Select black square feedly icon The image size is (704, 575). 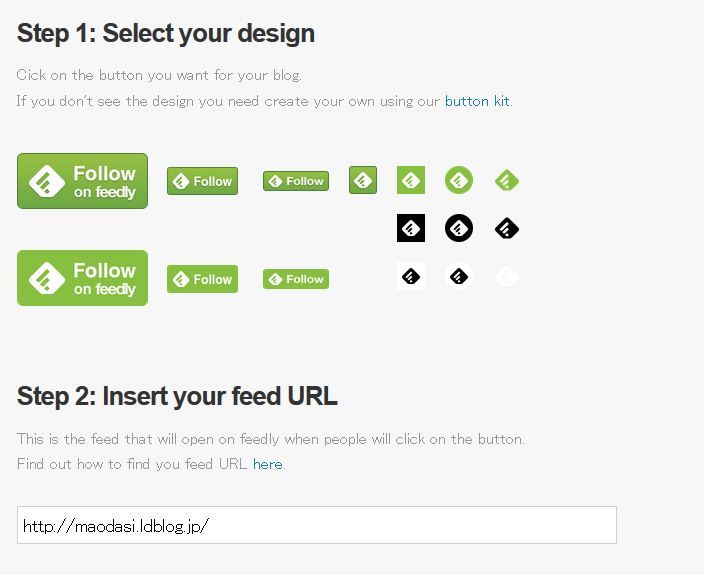click(x=411, y=228)
